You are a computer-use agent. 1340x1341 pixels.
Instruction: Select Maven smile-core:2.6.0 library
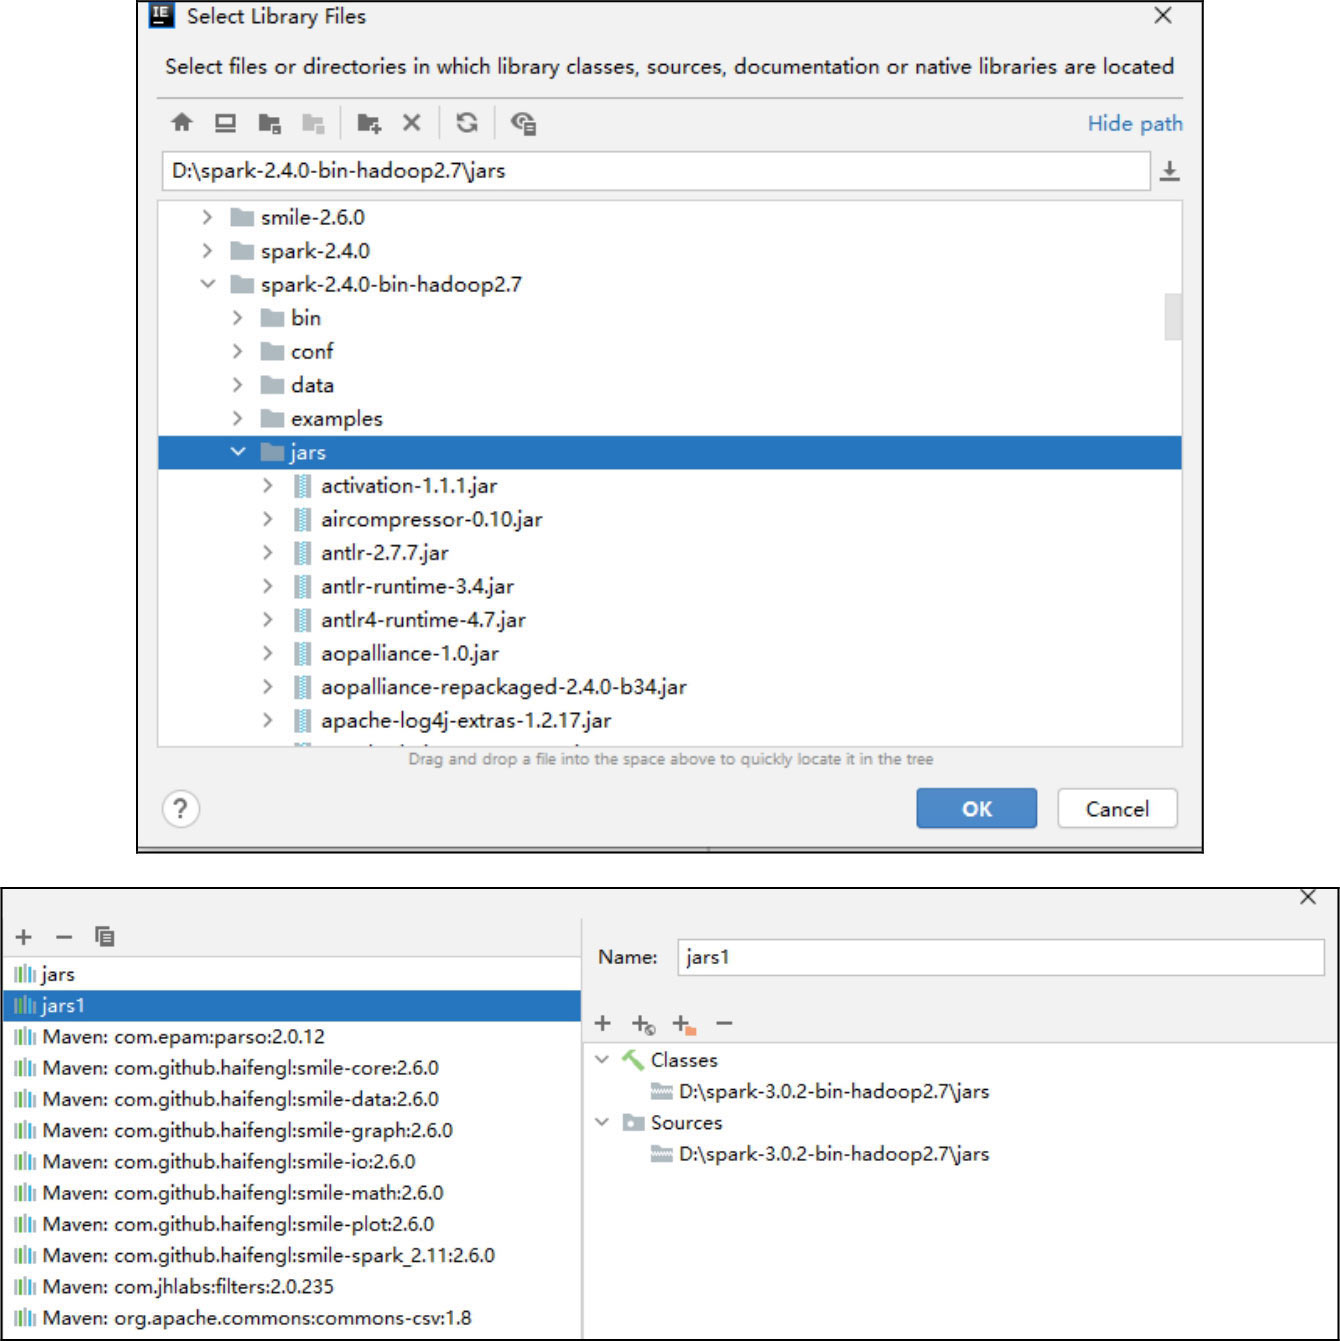291,1068
